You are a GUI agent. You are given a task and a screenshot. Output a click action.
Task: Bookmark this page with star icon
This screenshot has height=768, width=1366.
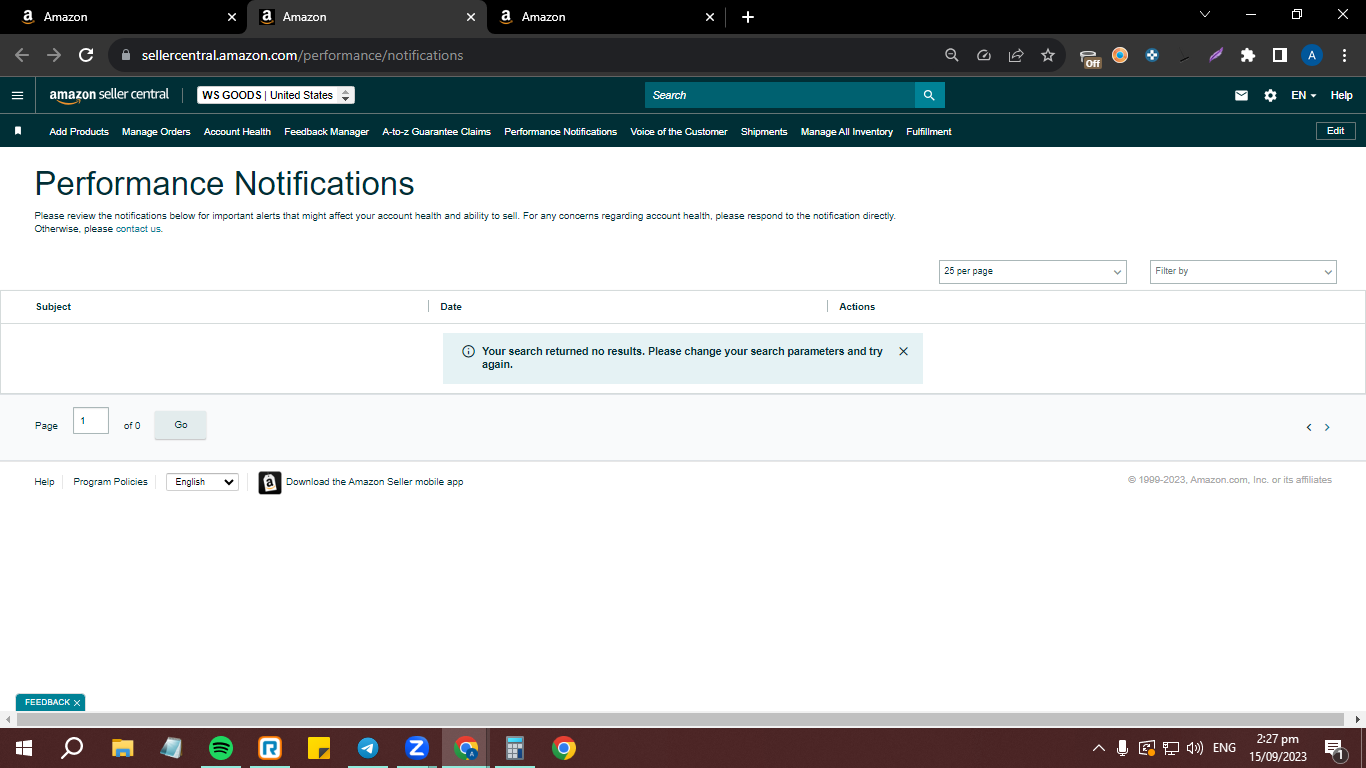pyautogui.click(x=1048, y=55)
